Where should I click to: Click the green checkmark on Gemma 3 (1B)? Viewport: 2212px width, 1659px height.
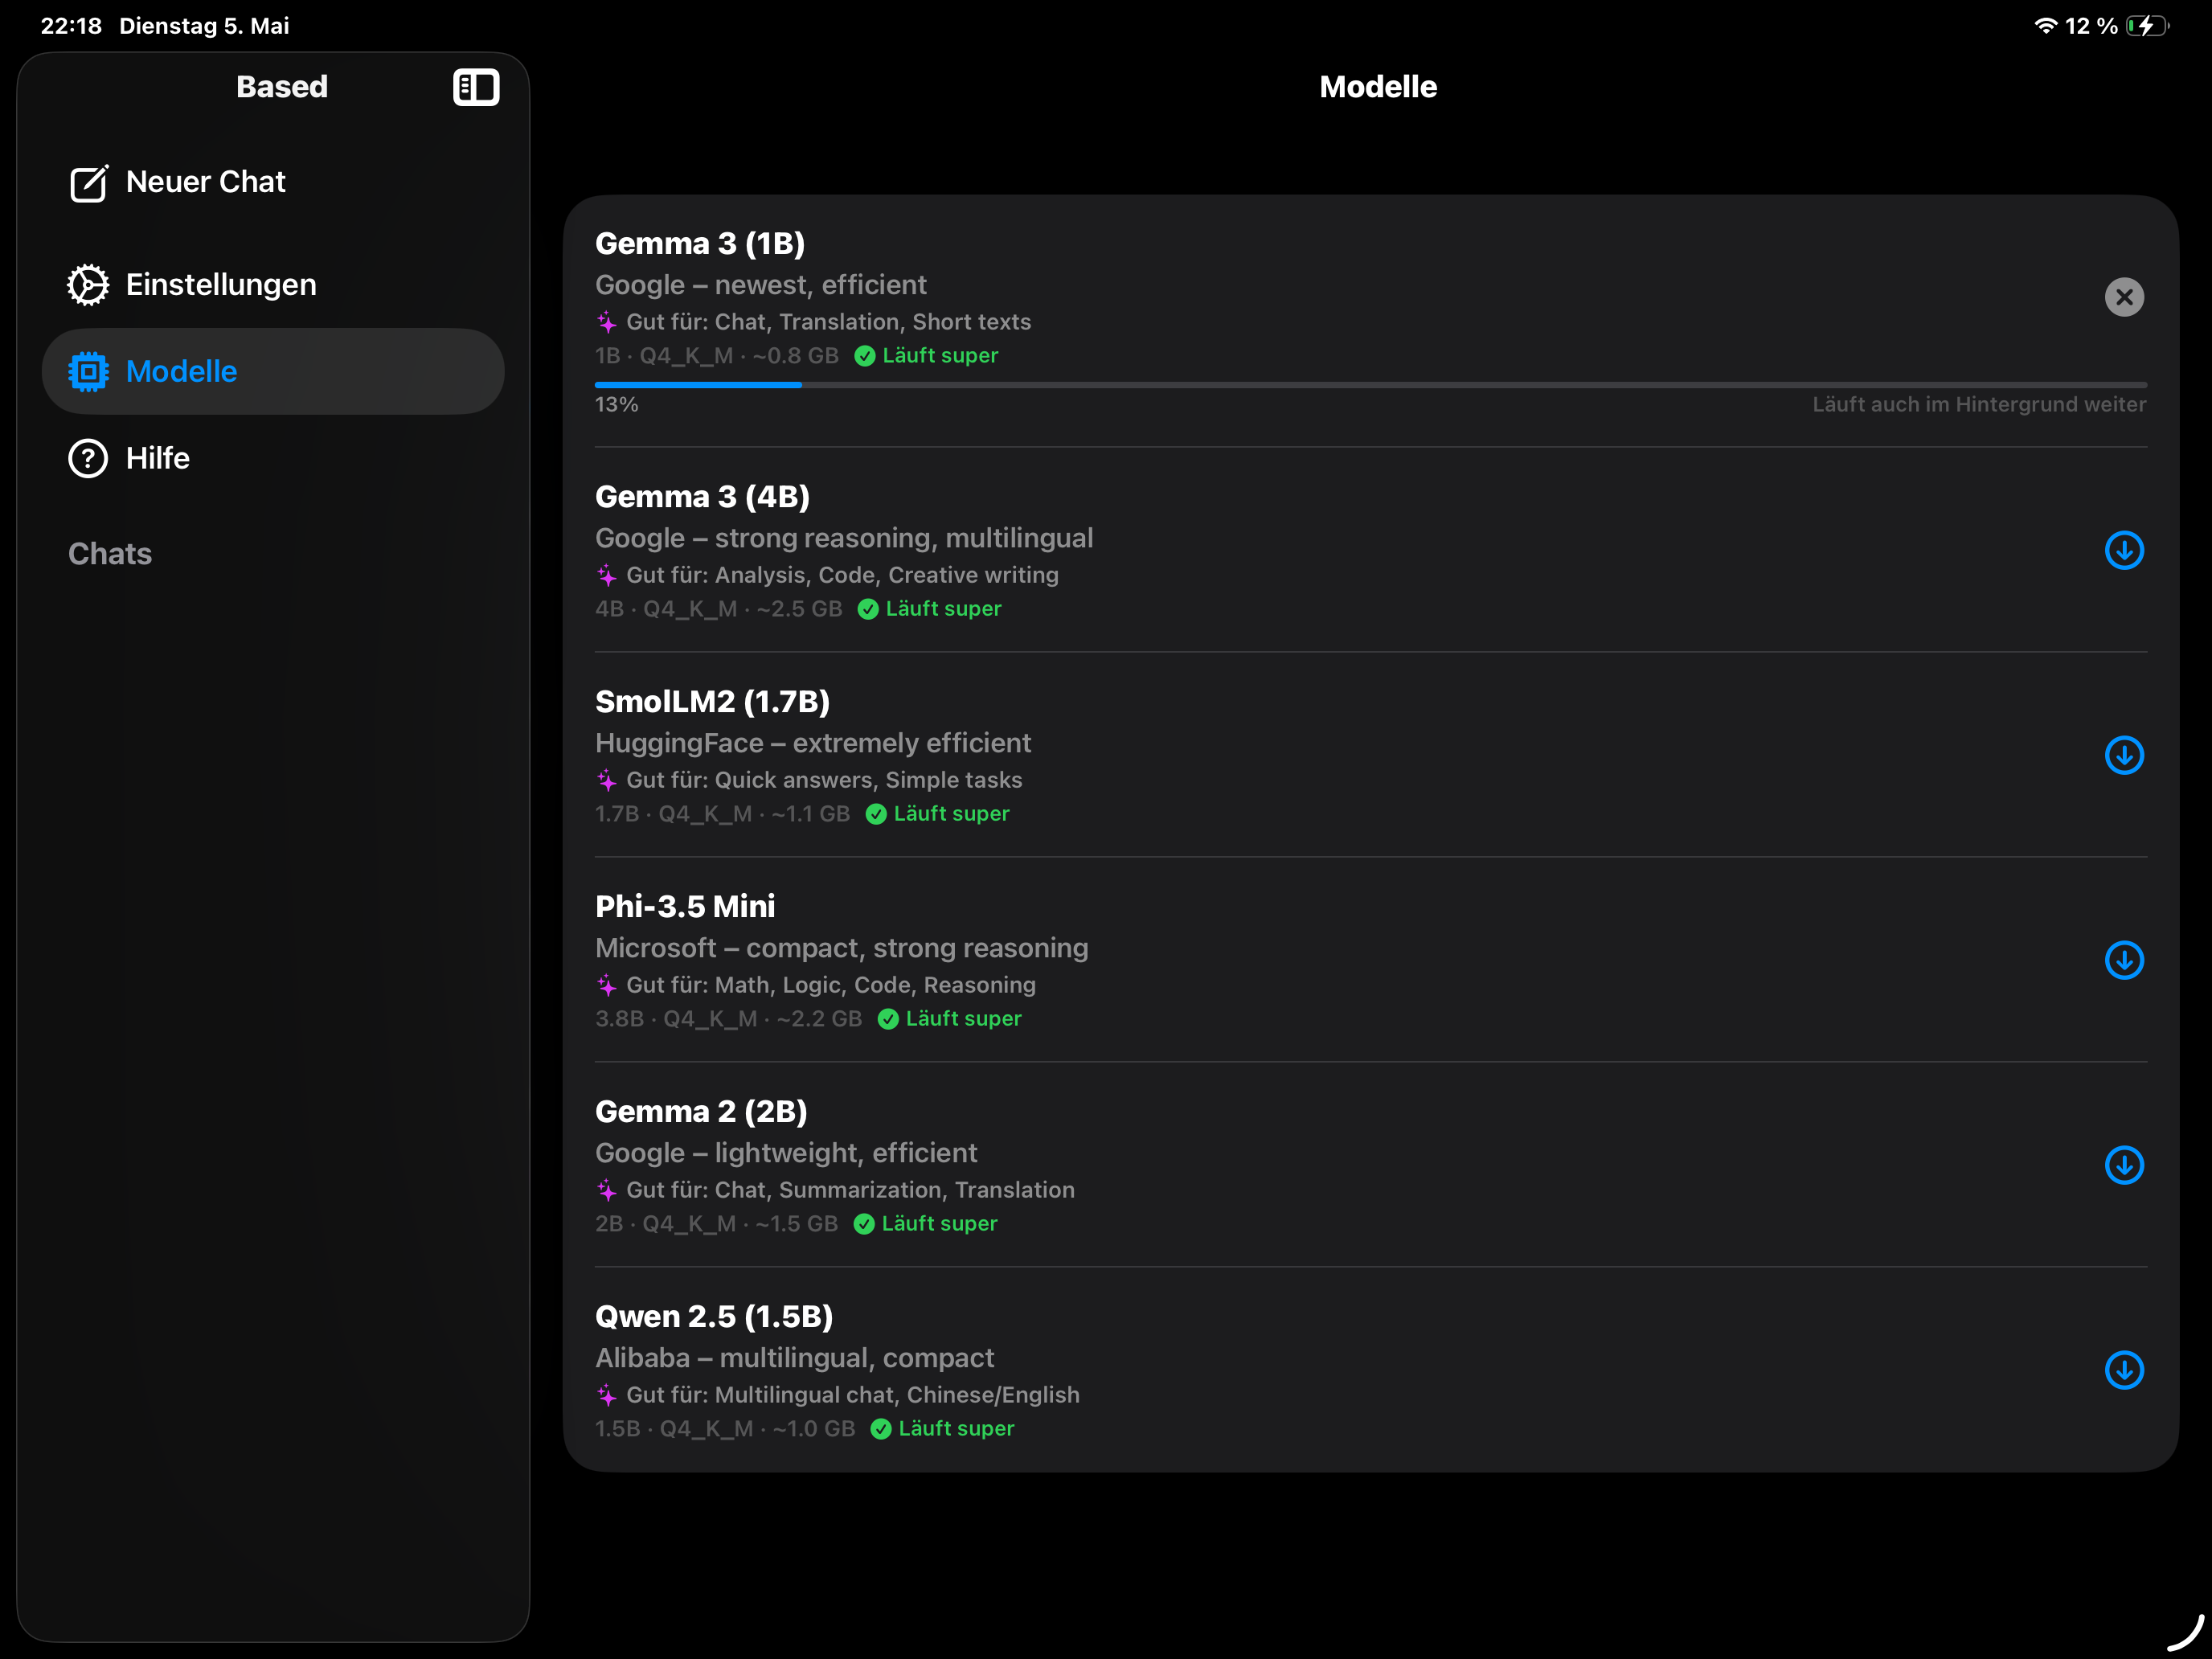[865, 356]
